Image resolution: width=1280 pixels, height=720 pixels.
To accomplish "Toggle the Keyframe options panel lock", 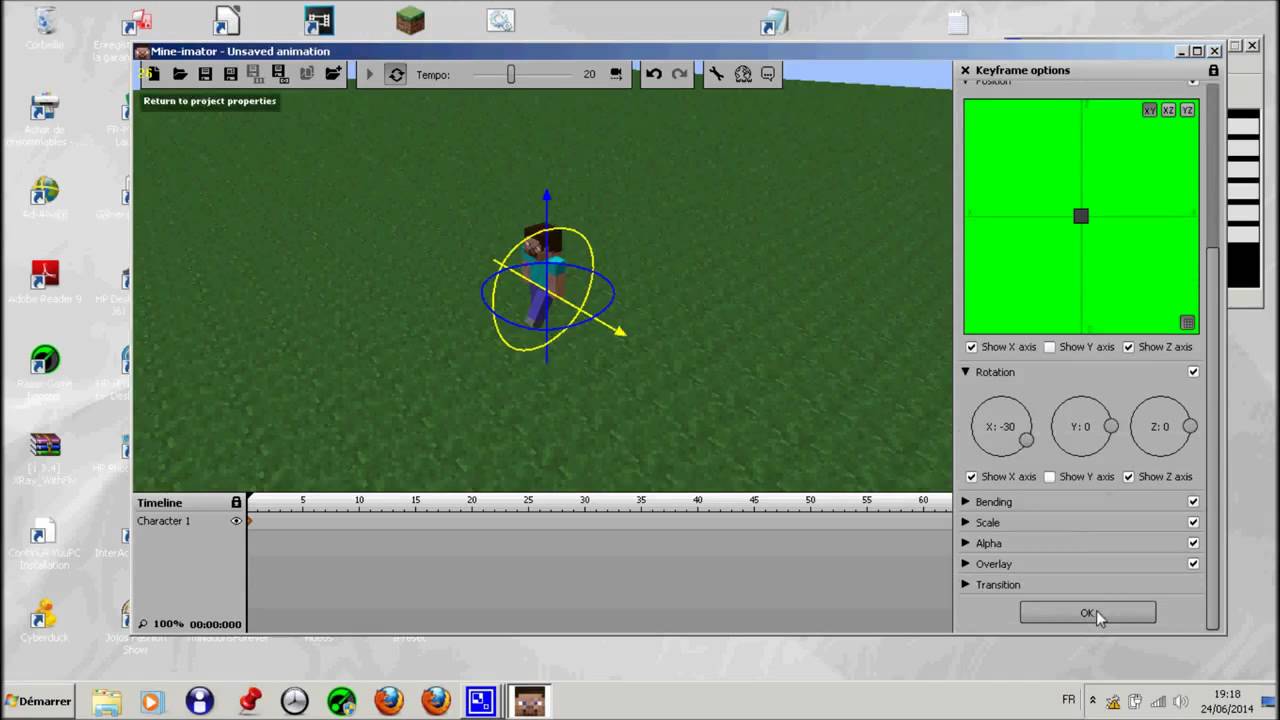I will tap(1213, 70).
